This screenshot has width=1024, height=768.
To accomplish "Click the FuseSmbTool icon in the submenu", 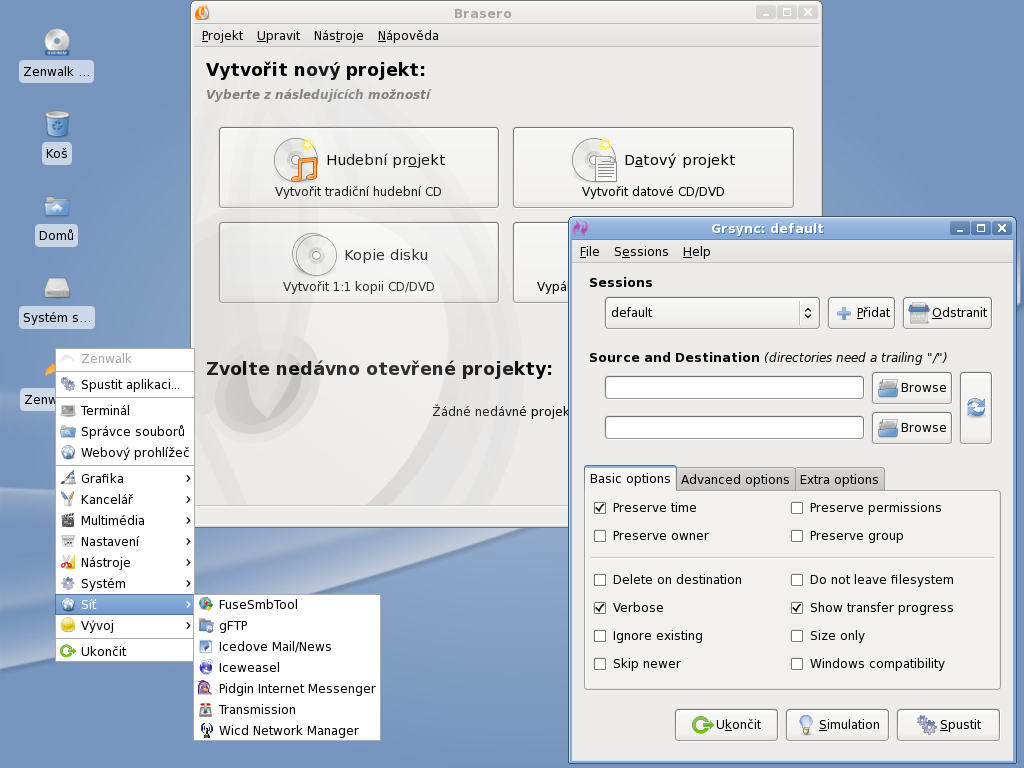I will [x=206, y=605].
